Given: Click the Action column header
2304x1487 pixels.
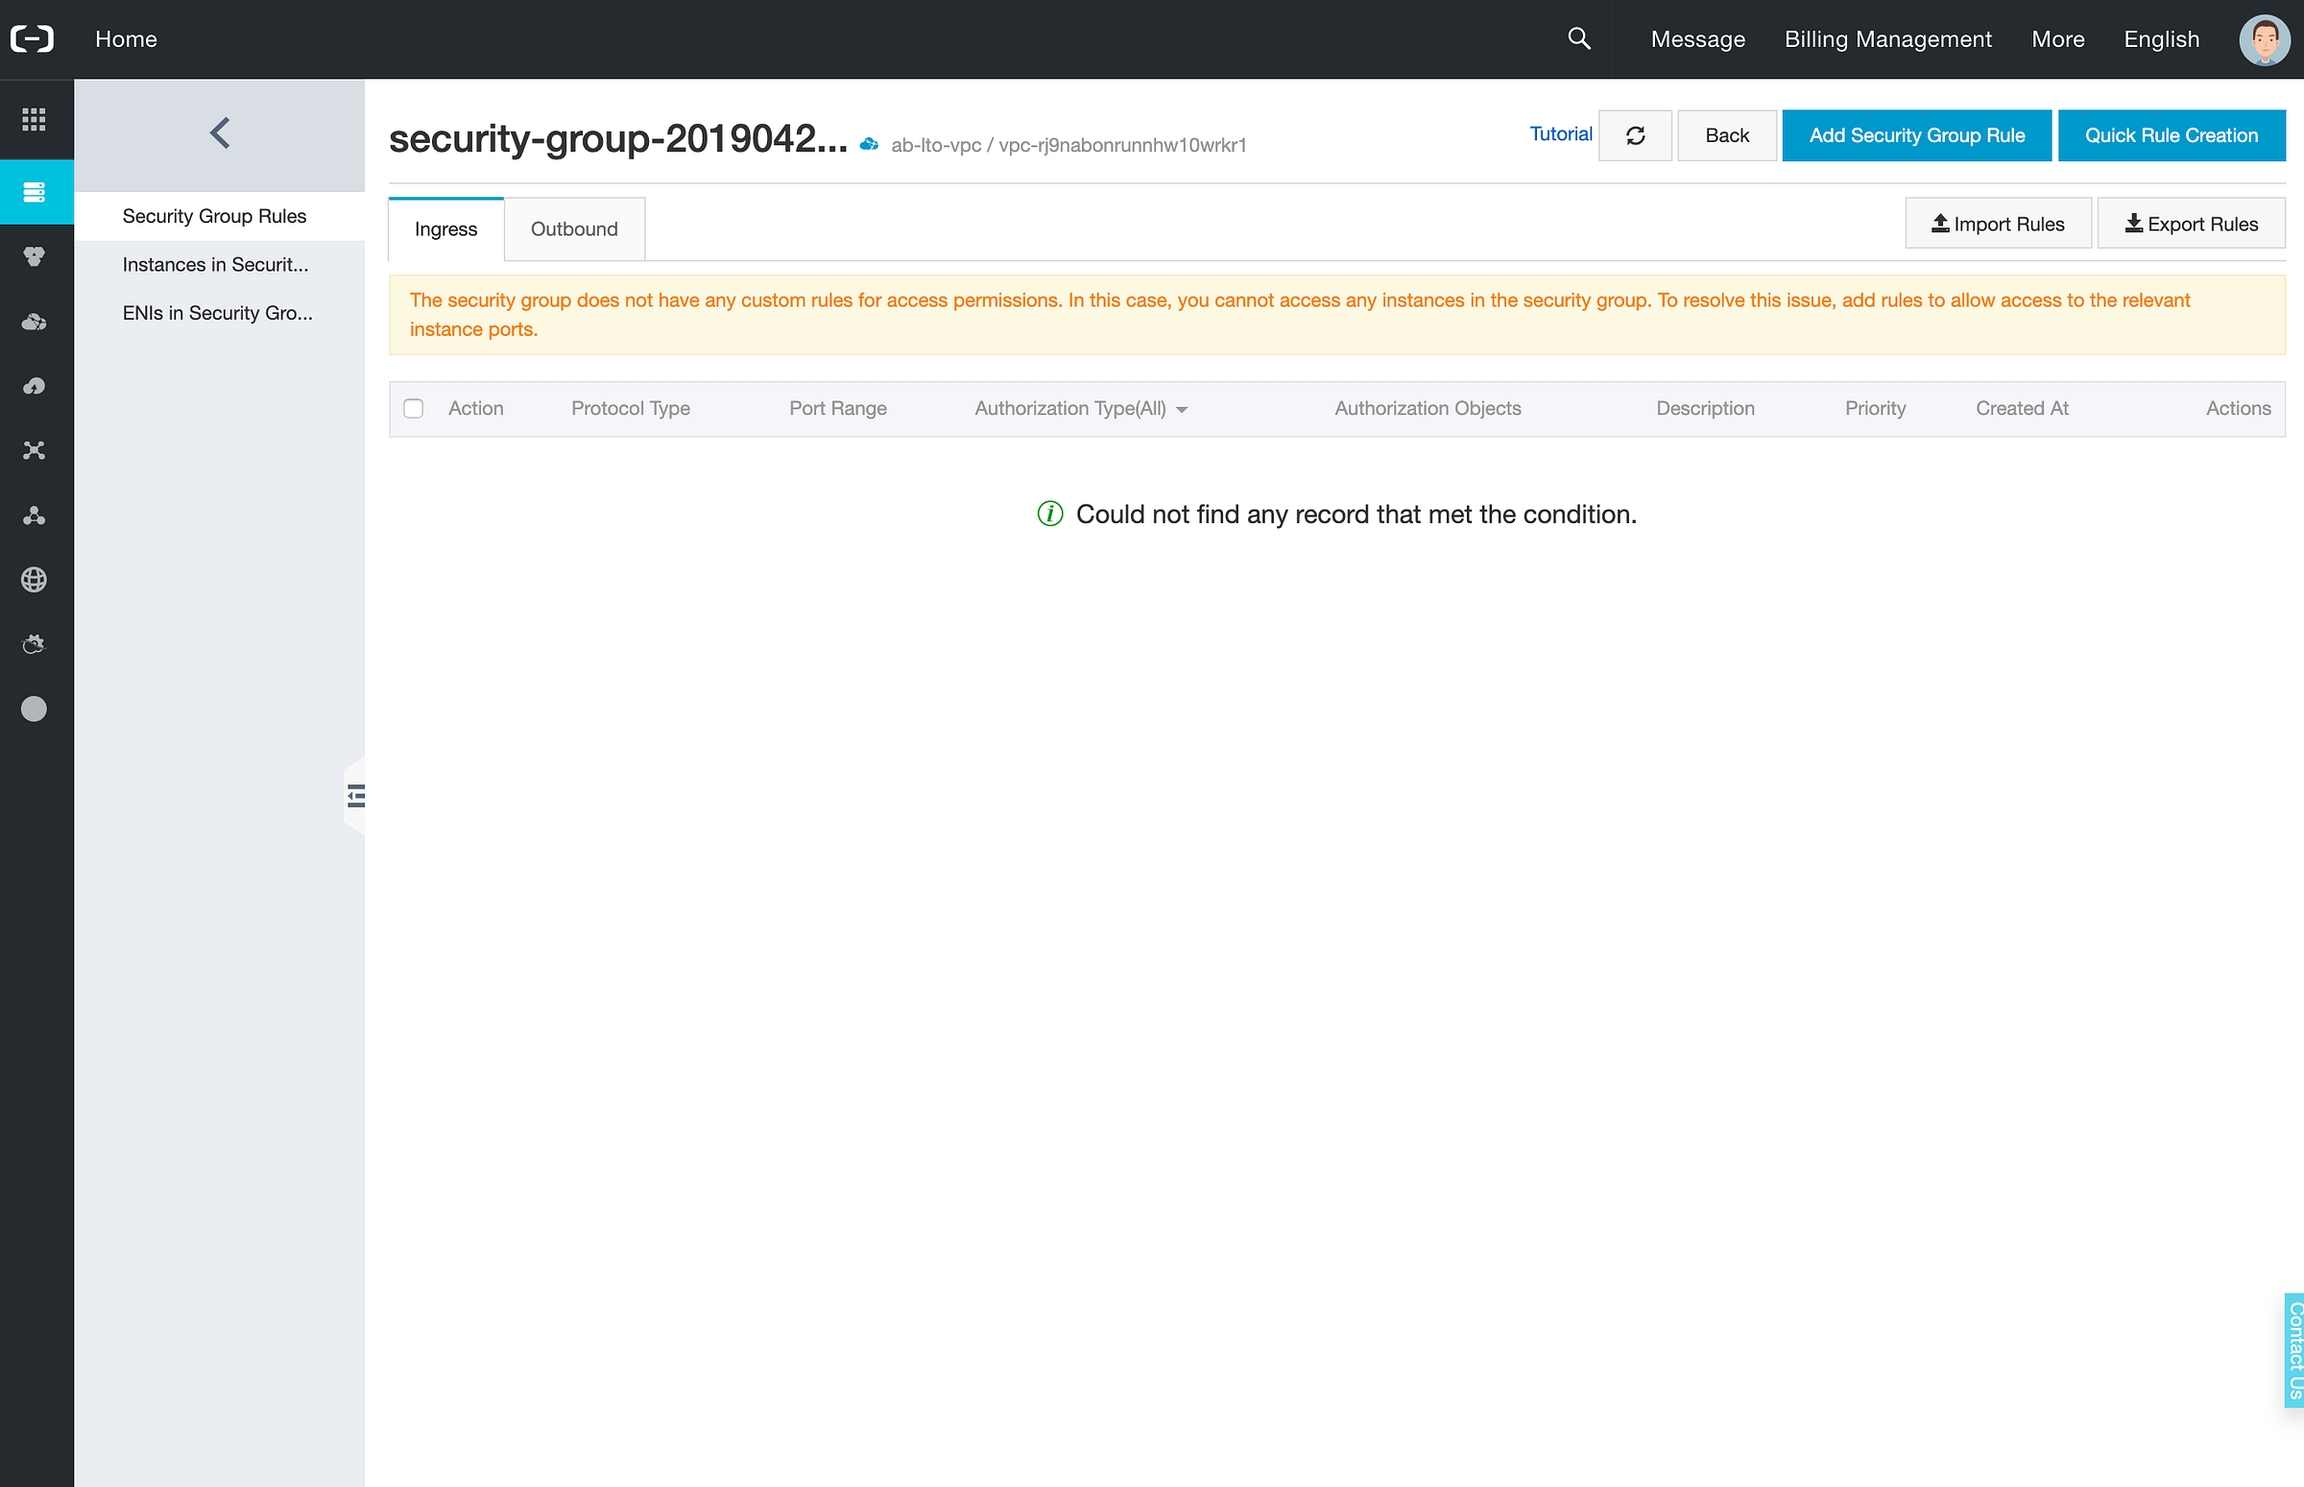Looking at the screenshot, I should (476, 408).
